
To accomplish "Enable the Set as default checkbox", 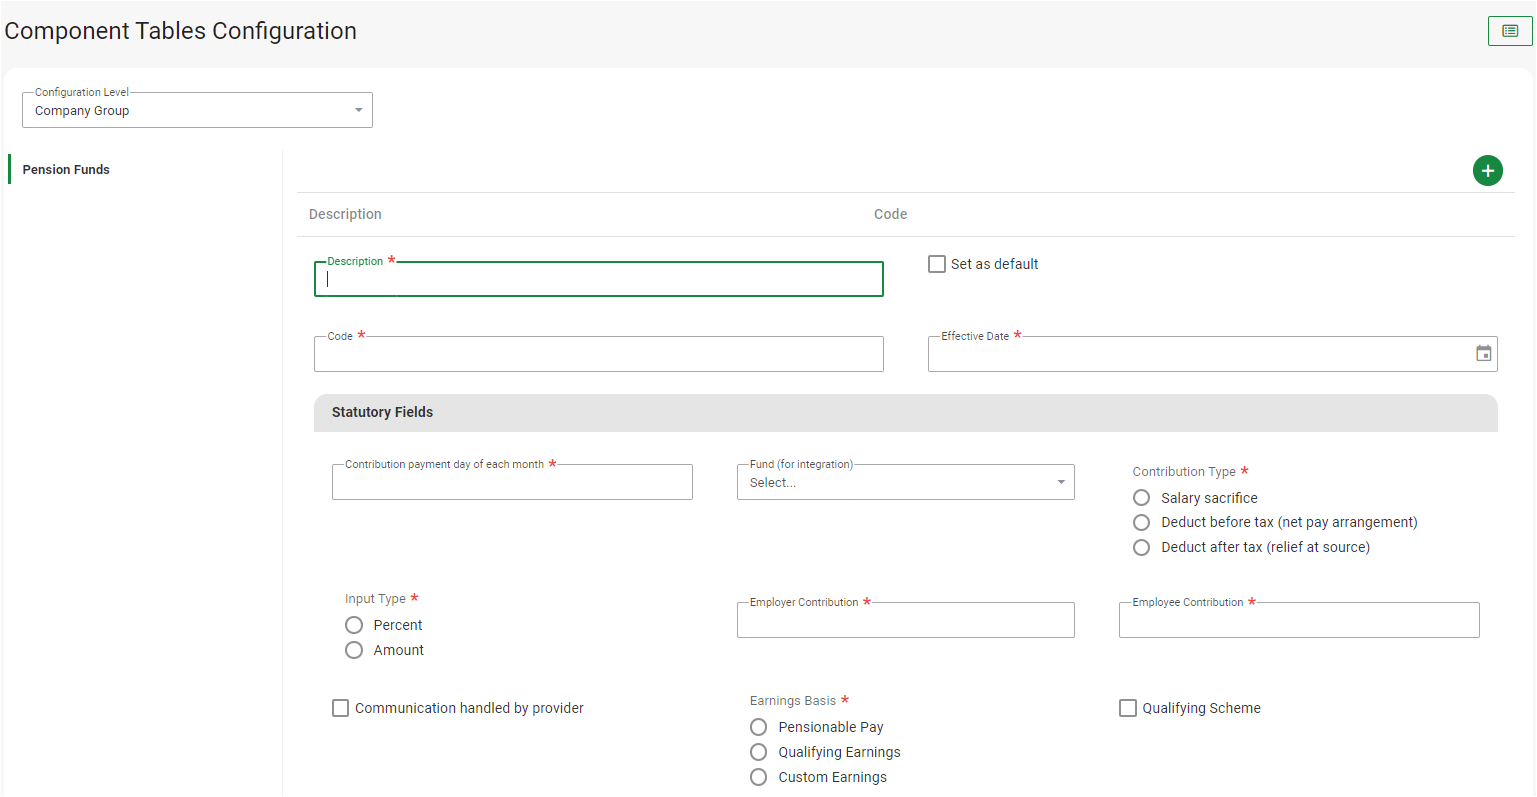I will coord(937,264).
